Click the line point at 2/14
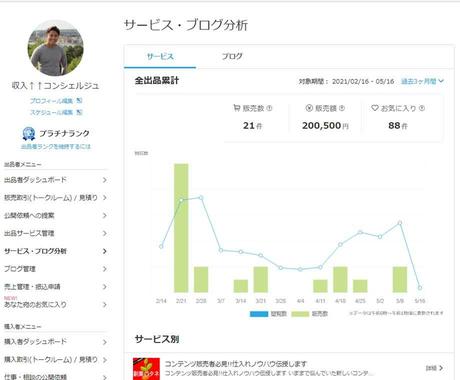 tap(161, 247)
